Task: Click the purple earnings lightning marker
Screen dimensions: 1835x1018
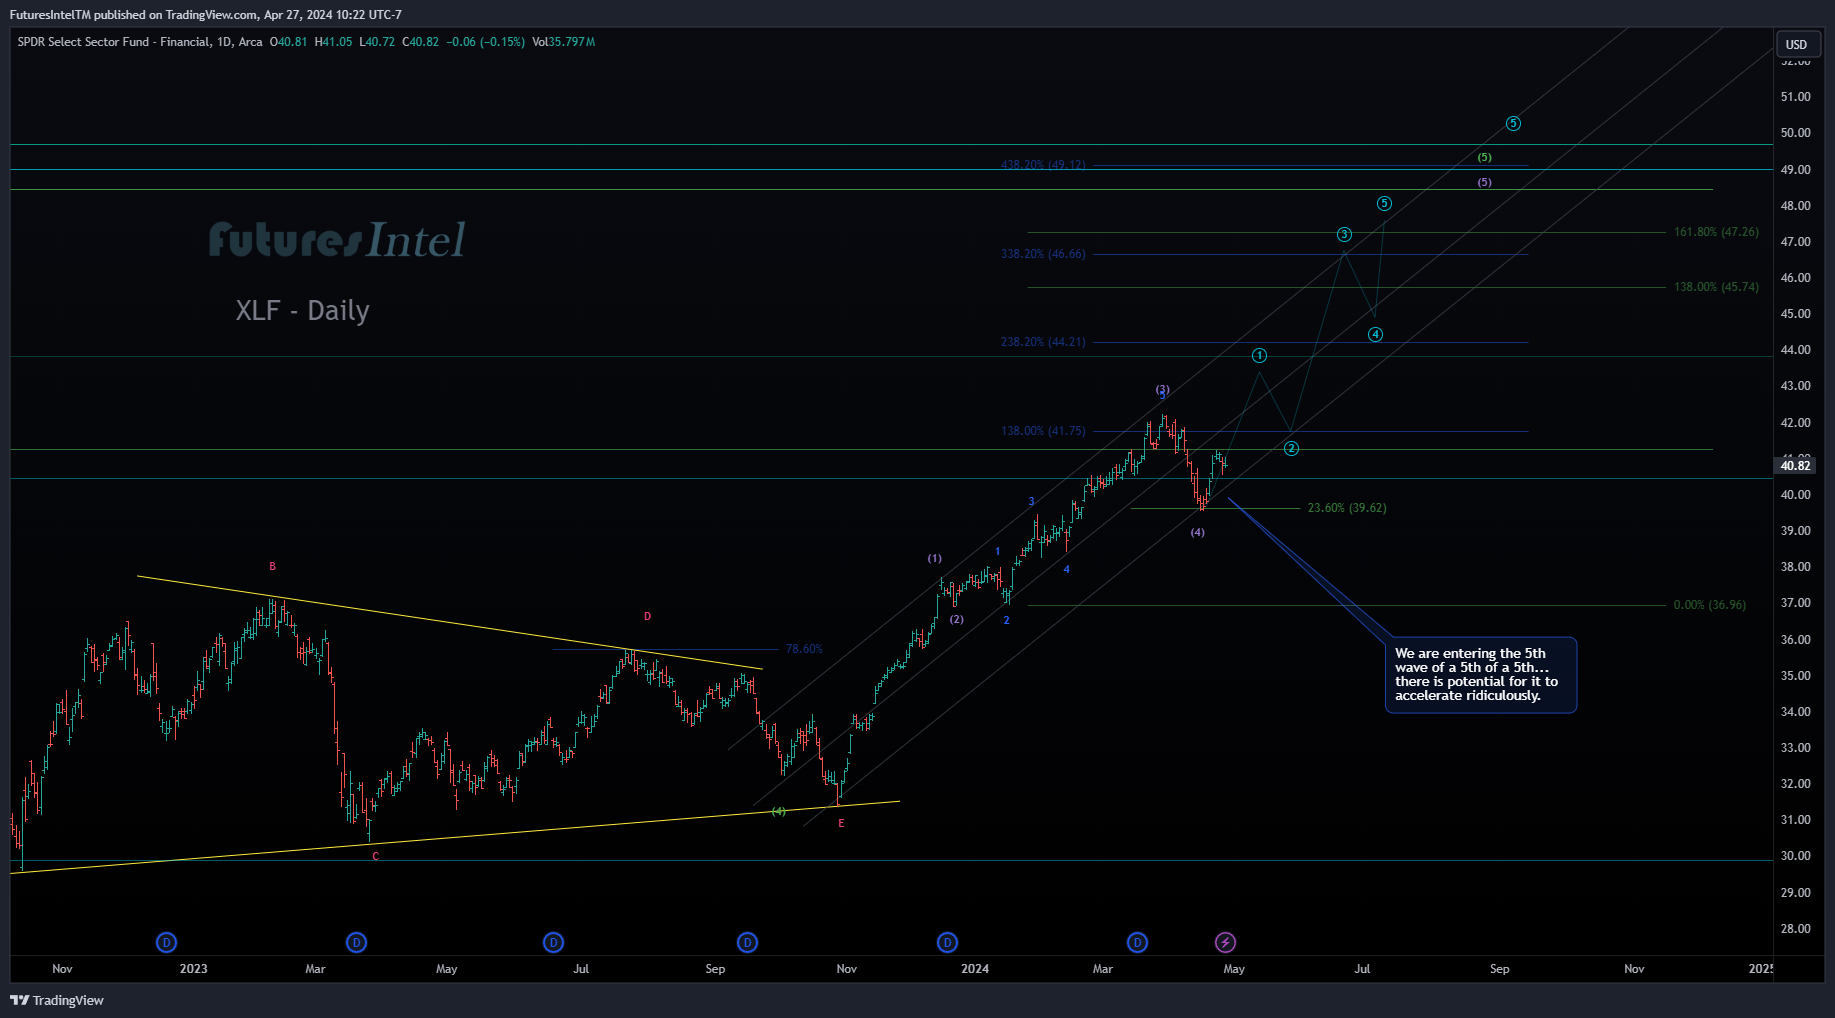Action: coord(1225,942)
